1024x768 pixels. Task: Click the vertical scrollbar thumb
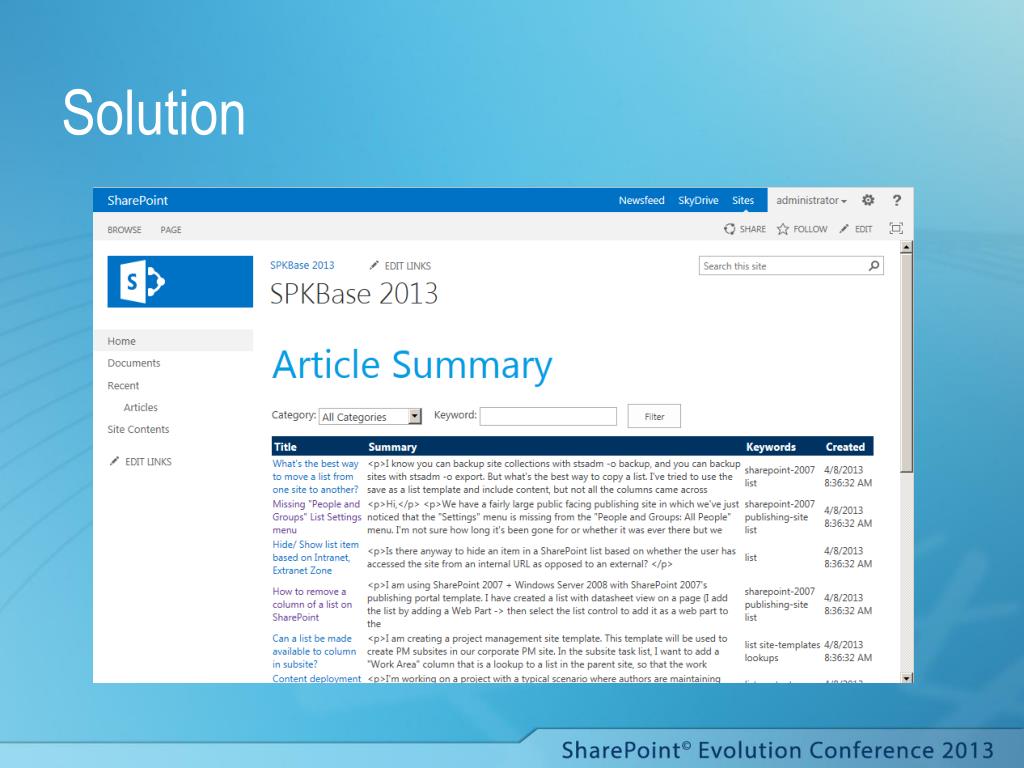pos(906,364)
